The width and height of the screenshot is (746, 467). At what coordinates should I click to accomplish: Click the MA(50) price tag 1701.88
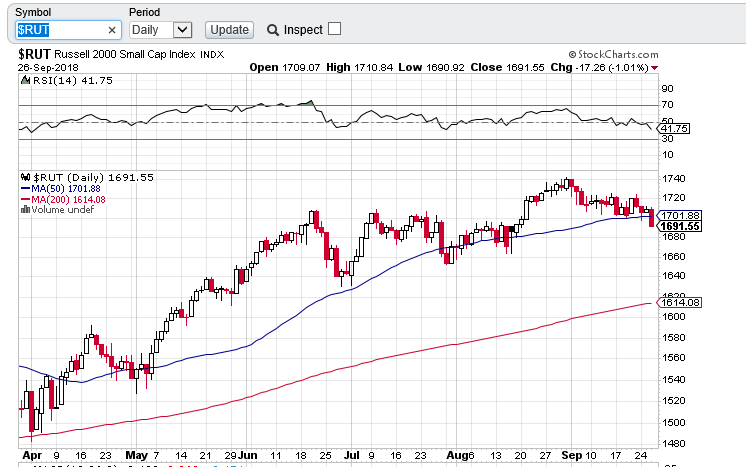[x=679, y=215]
